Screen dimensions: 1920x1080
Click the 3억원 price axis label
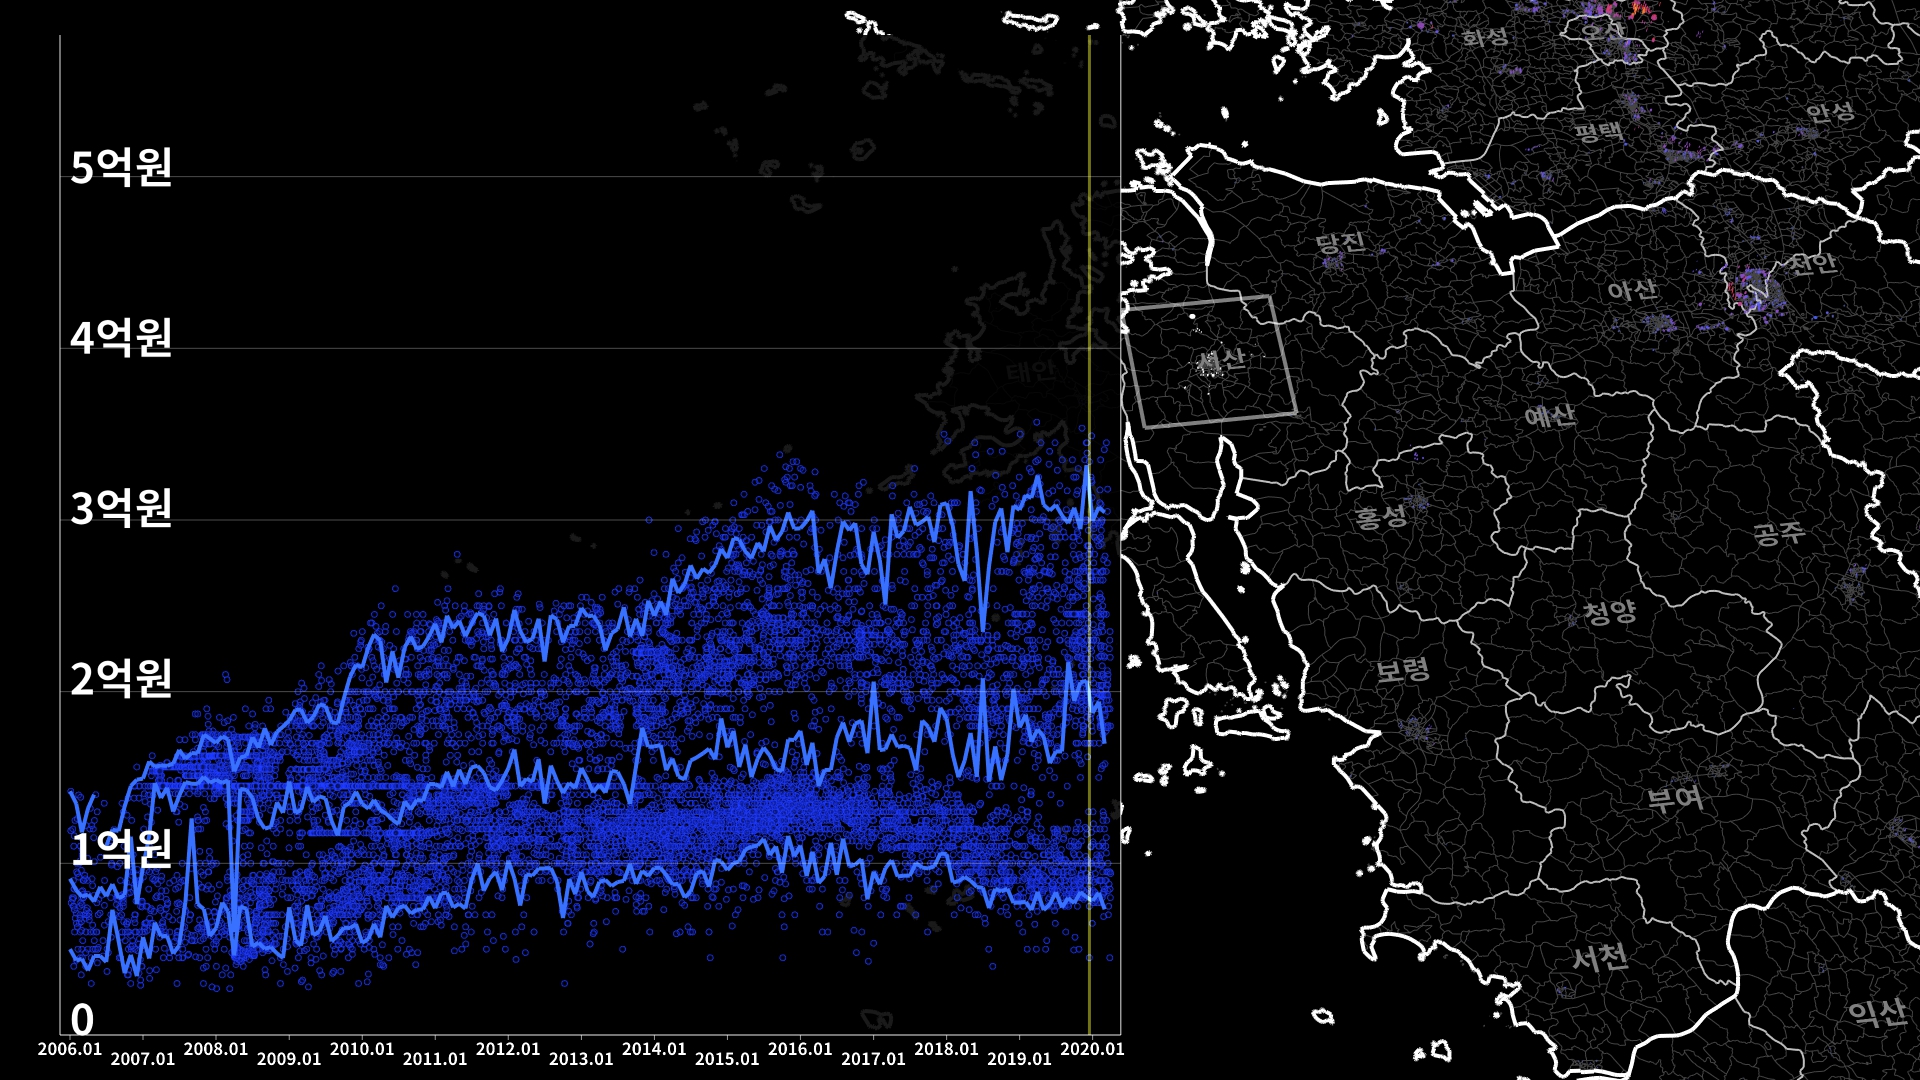click(x=121, y=509)
